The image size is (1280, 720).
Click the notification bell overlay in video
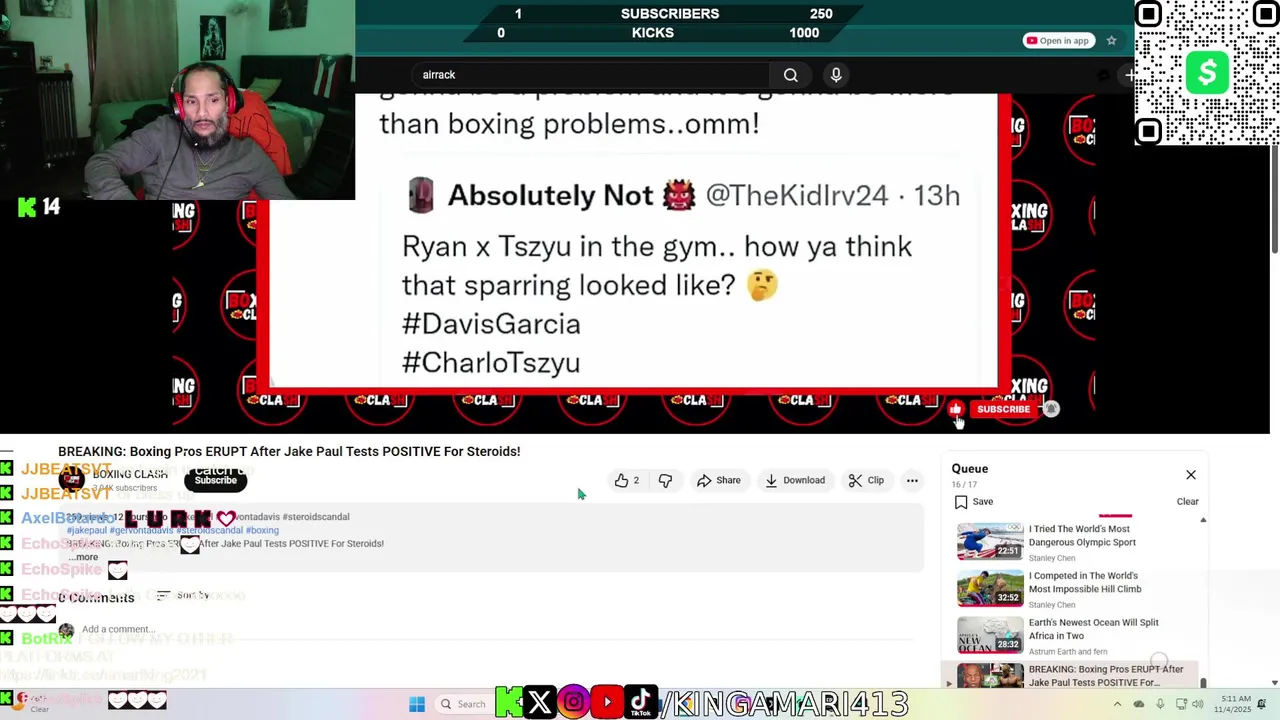point(1051,409)
